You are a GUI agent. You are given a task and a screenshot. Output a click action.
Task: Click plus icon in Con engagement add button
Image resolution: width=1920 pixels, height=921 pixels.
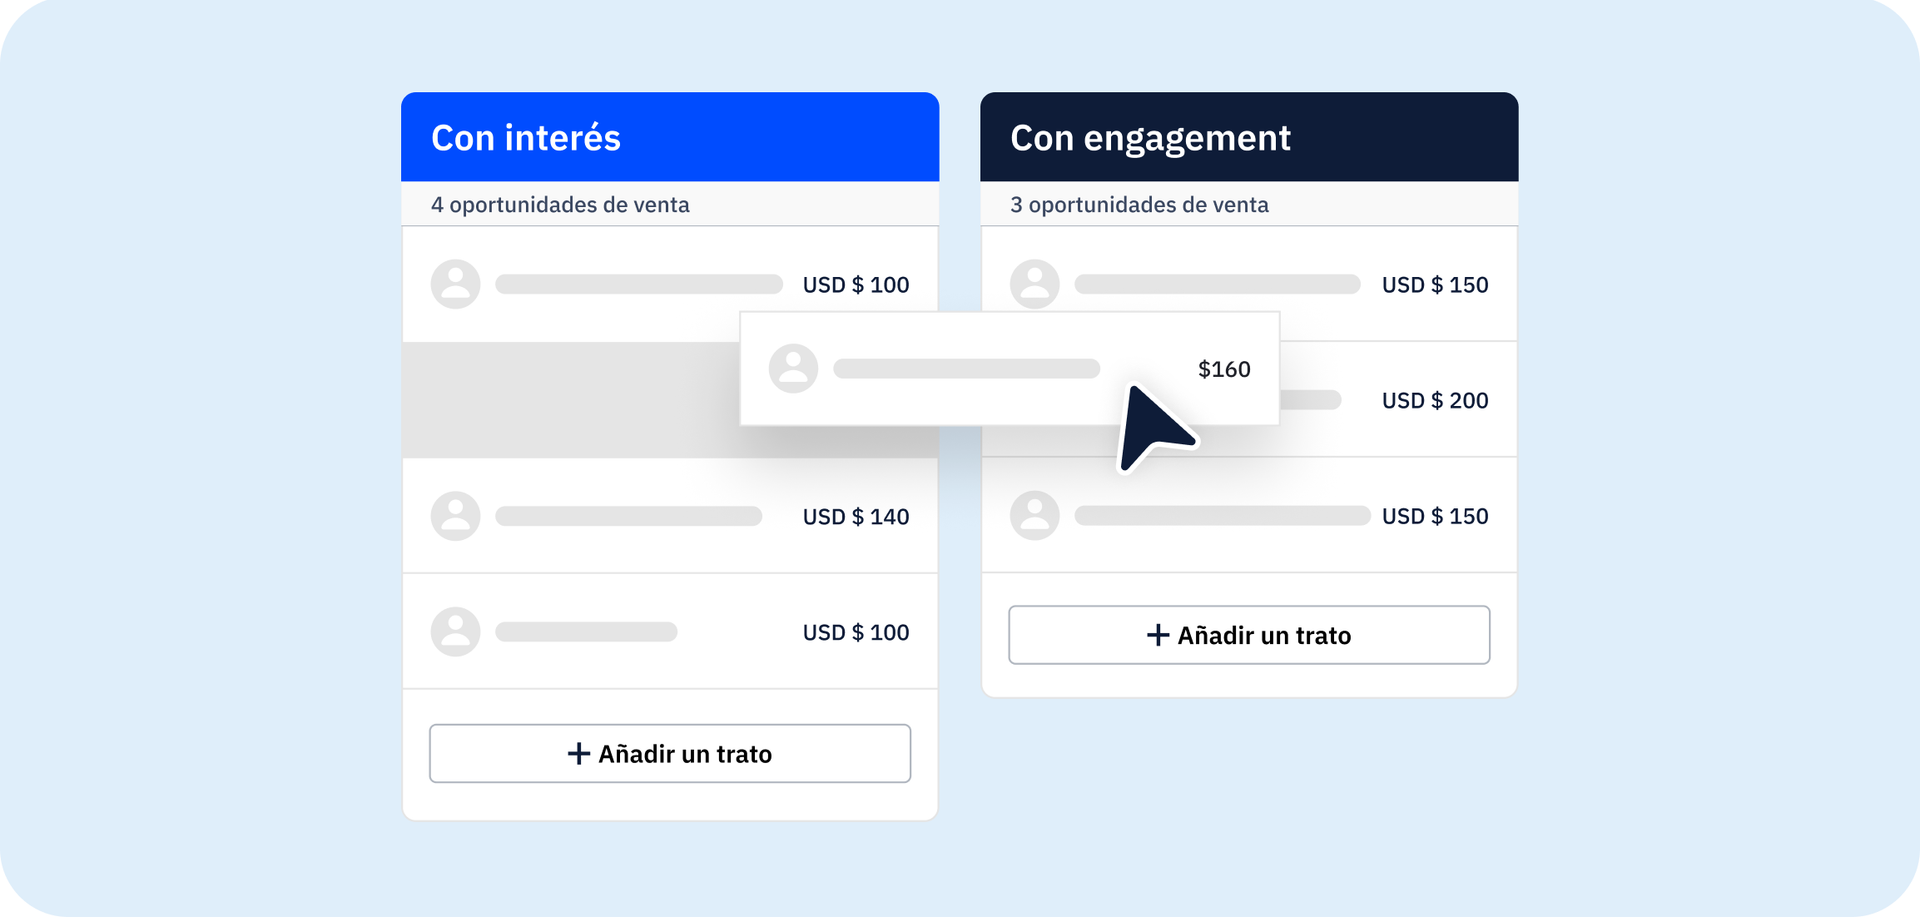point(1157,636)
